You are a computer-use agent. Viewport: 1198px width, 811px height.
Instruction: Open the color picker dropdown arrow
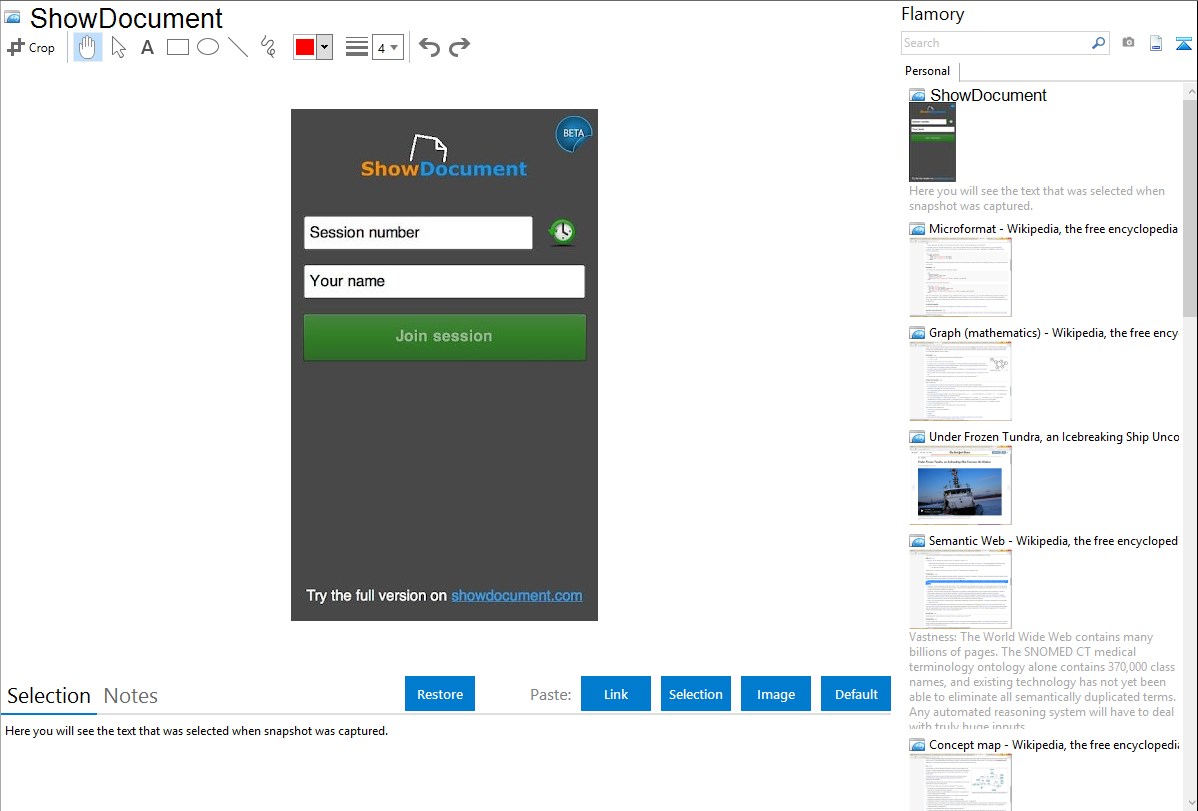324,47
